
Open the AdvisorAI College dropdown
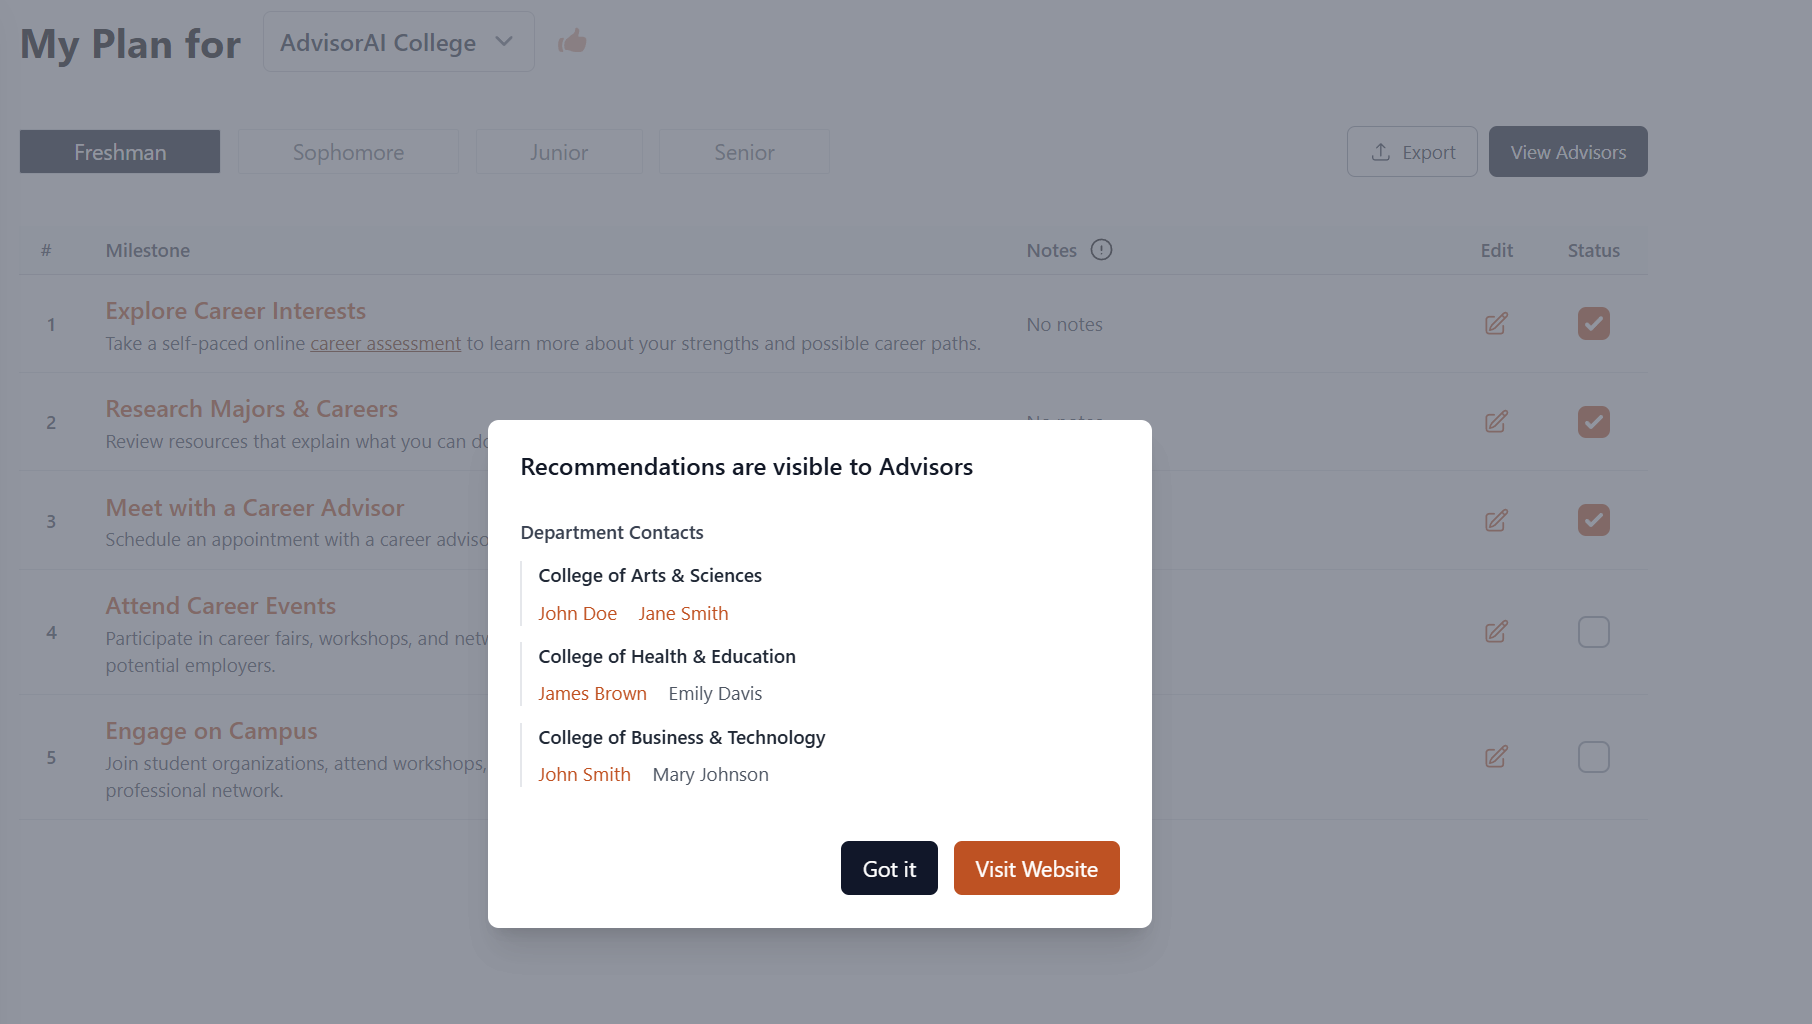[398, 42]
